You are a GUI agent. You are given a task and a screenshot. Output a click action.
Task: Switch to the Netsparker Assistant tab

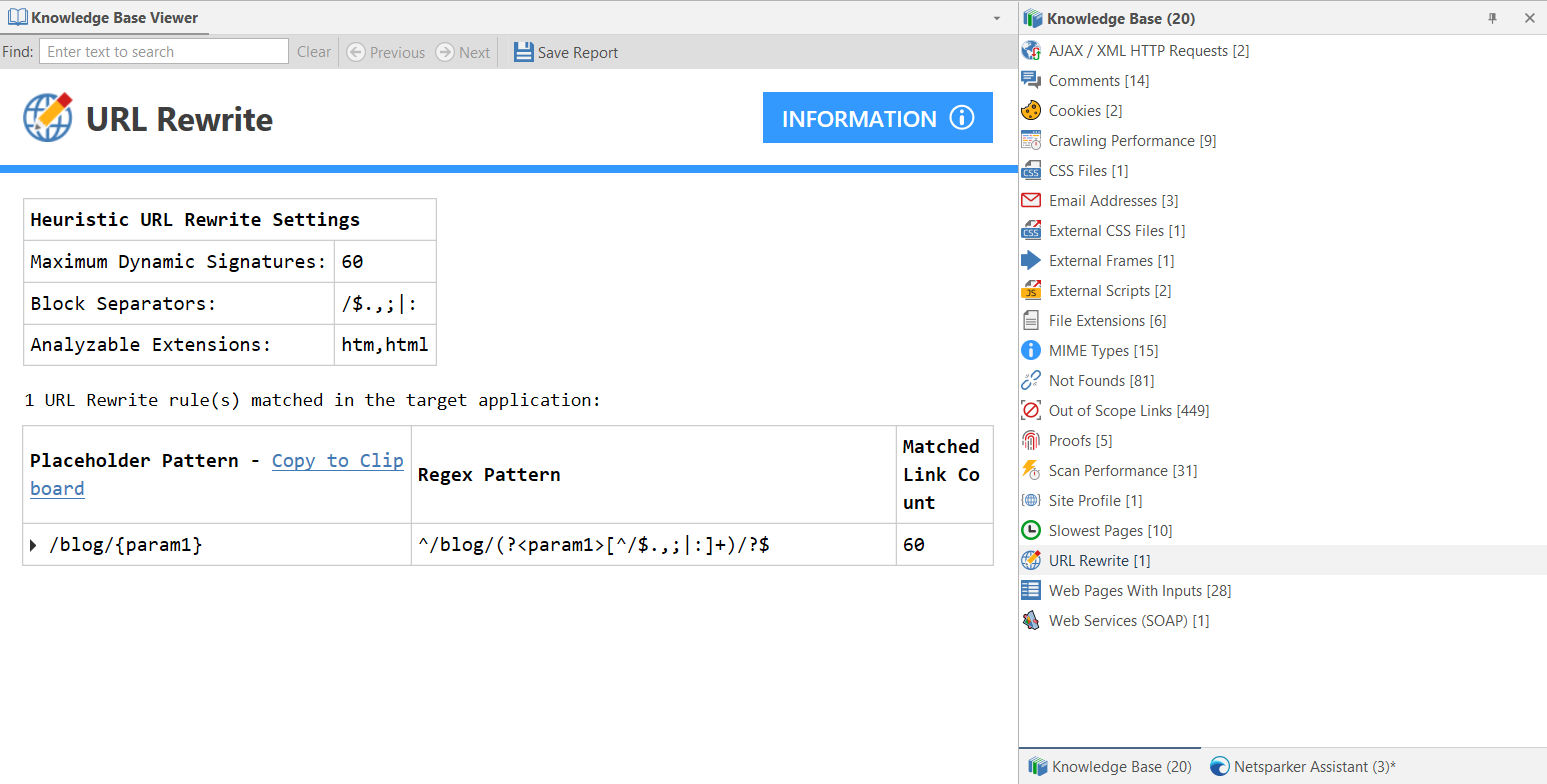(1302, 766)
